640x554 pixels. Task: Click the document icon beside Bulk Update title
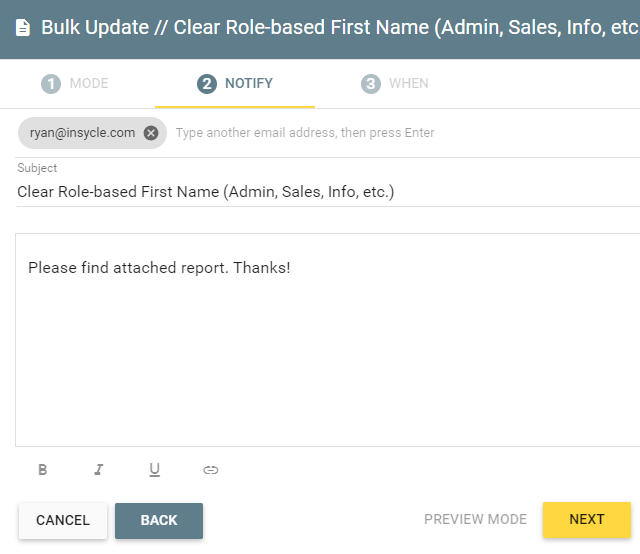23,28
